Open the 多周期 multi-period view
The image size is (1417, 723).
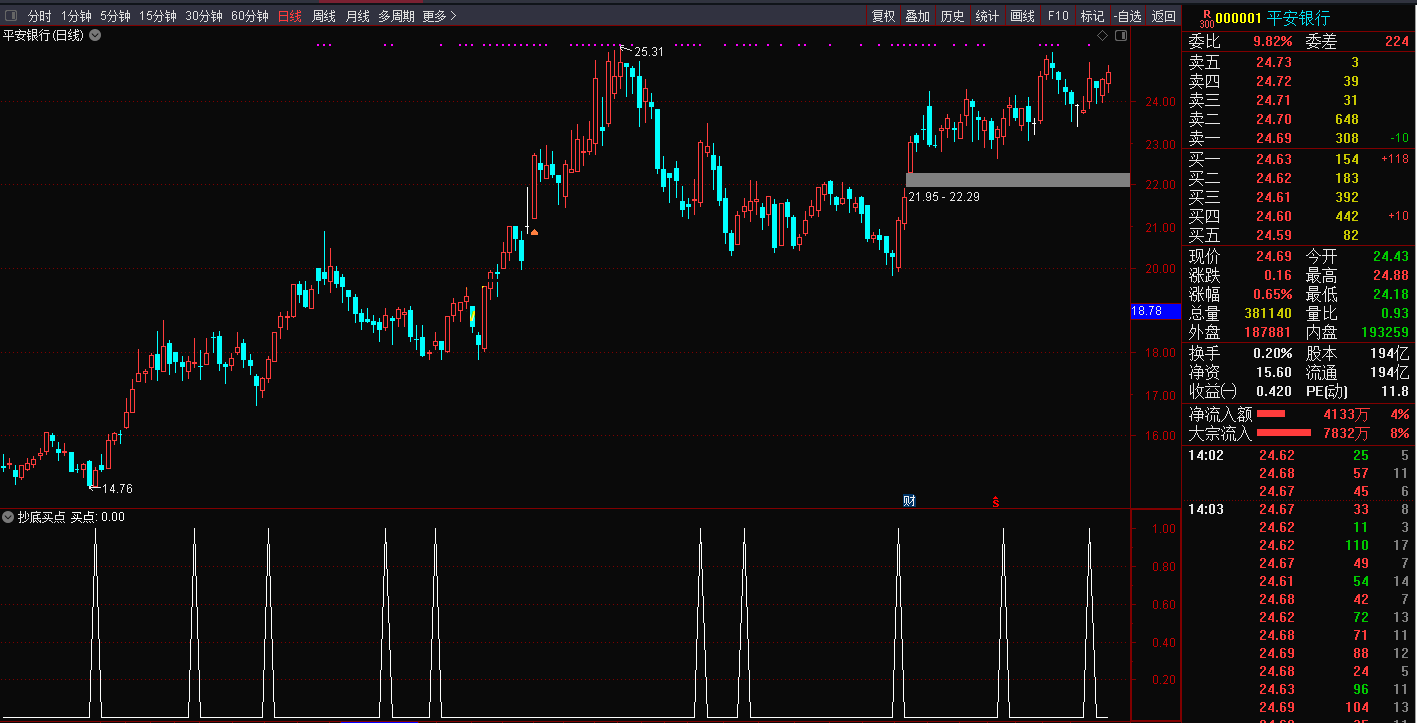(x=396, y=16)
